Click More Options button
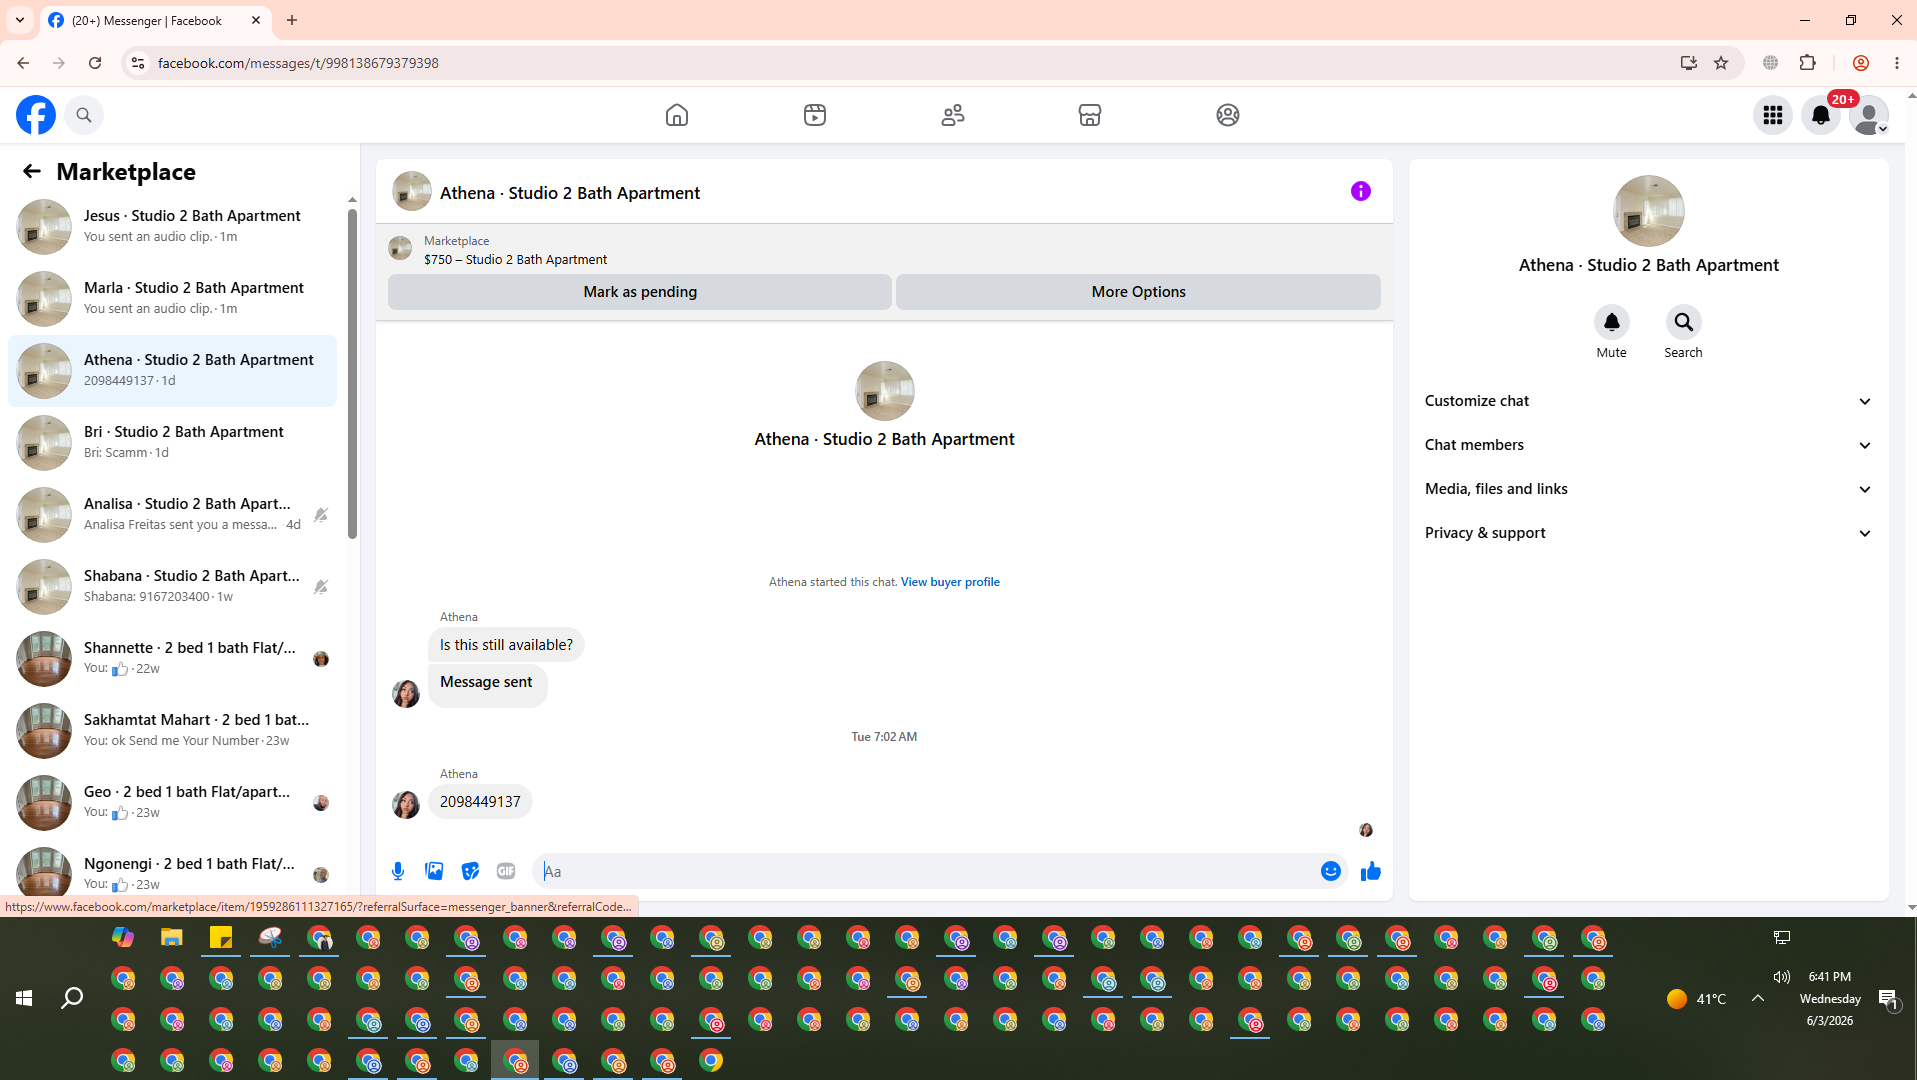Screen dimensions: 1917x1080 pyautogui.click(x=1138, y=292)
